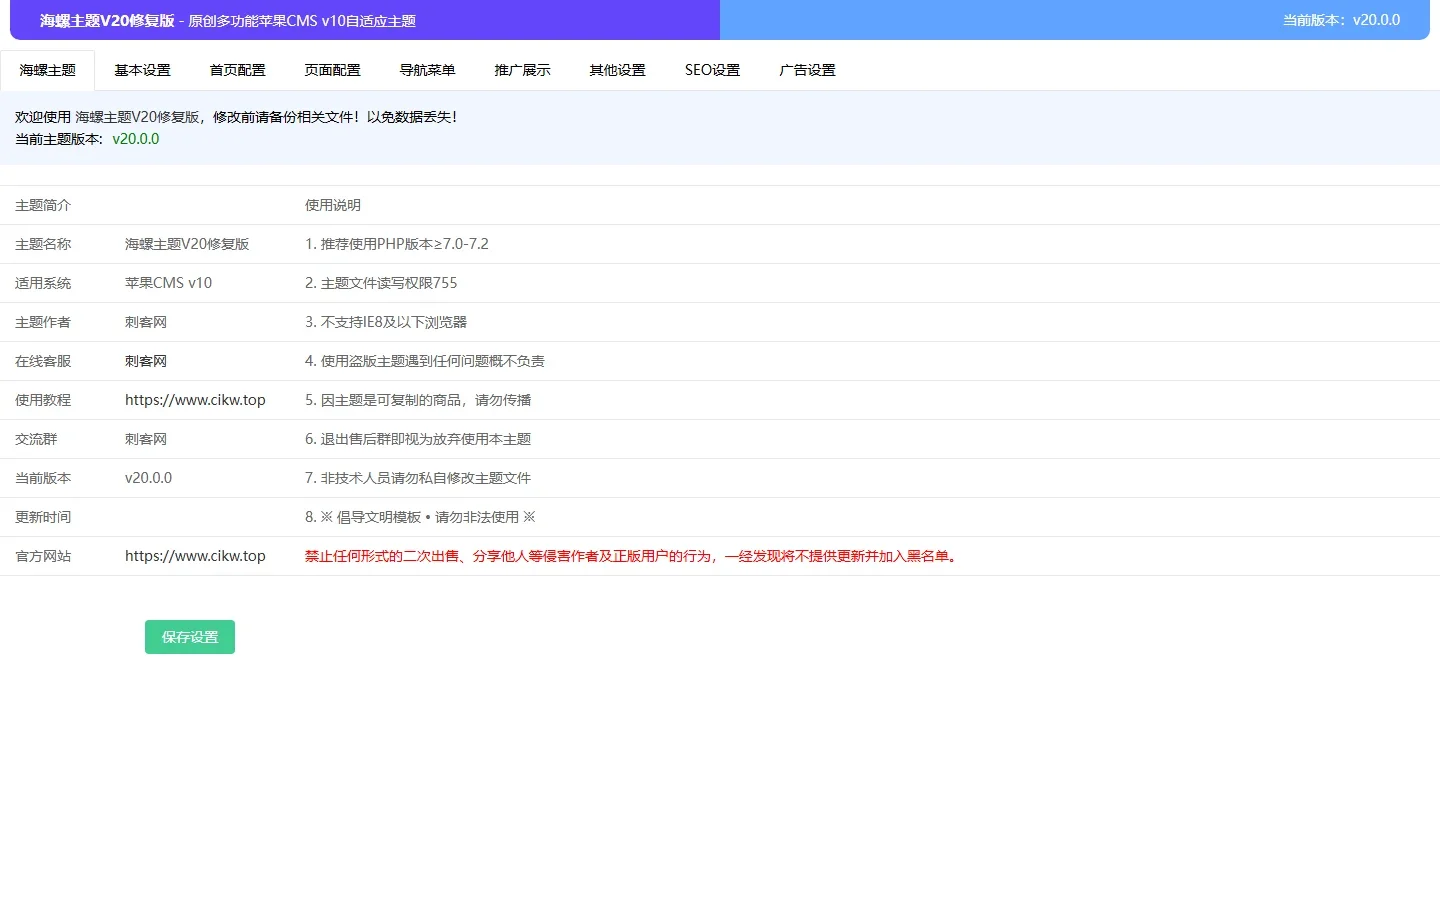The width and height of the screenshot is (1440, 900).
Task: Click the 因主题是可复制的商品 note
Action: point(418,400)
